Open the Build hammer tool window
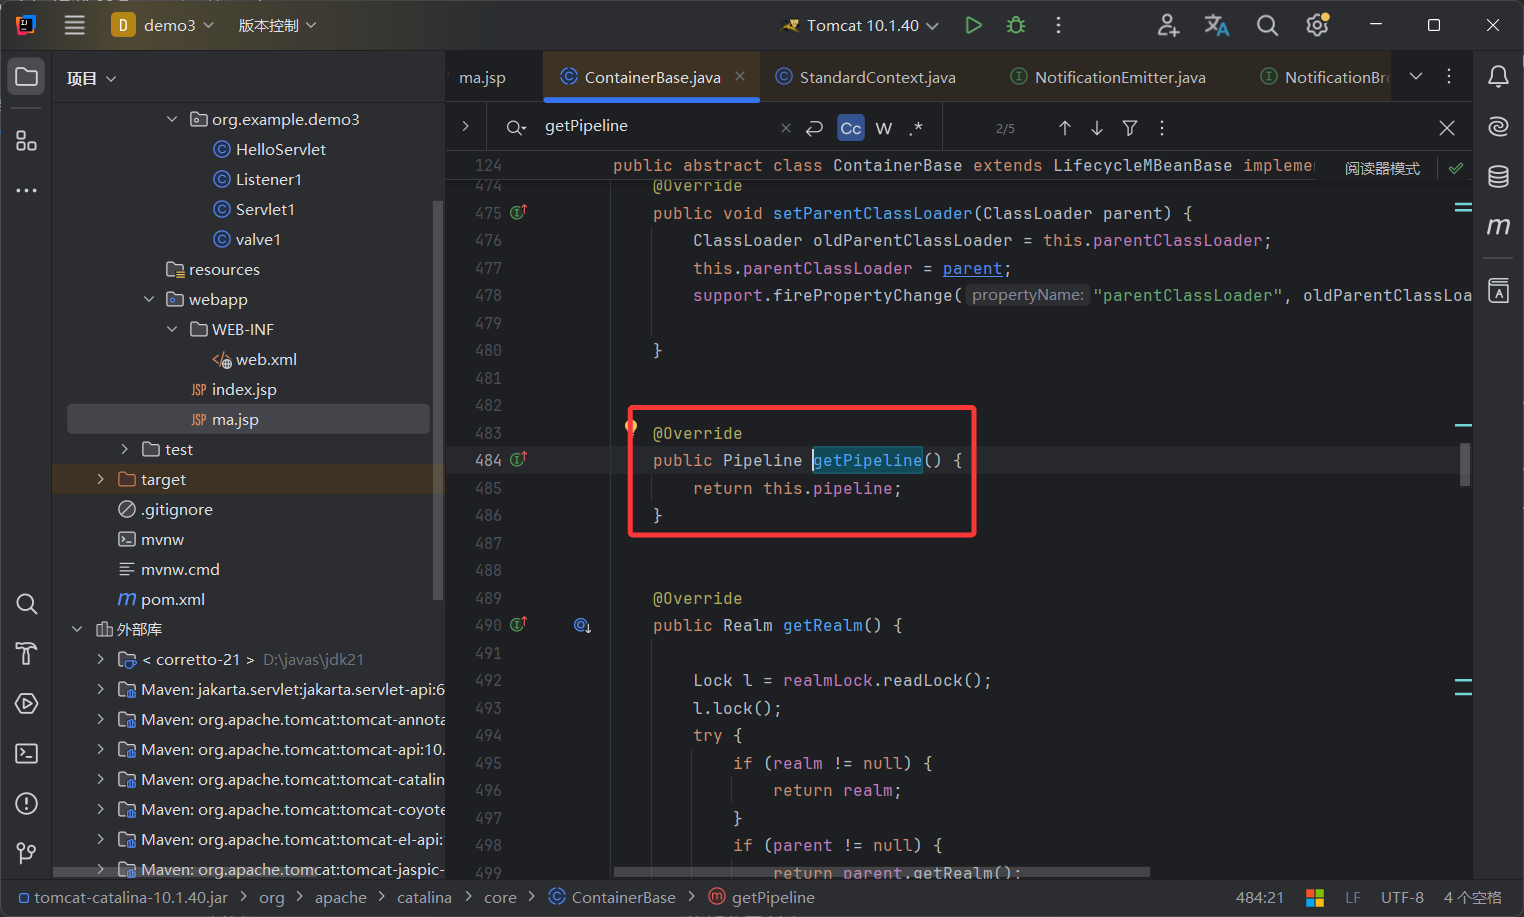This screenshot has height=917, width=1524. (x=27, y=653)
